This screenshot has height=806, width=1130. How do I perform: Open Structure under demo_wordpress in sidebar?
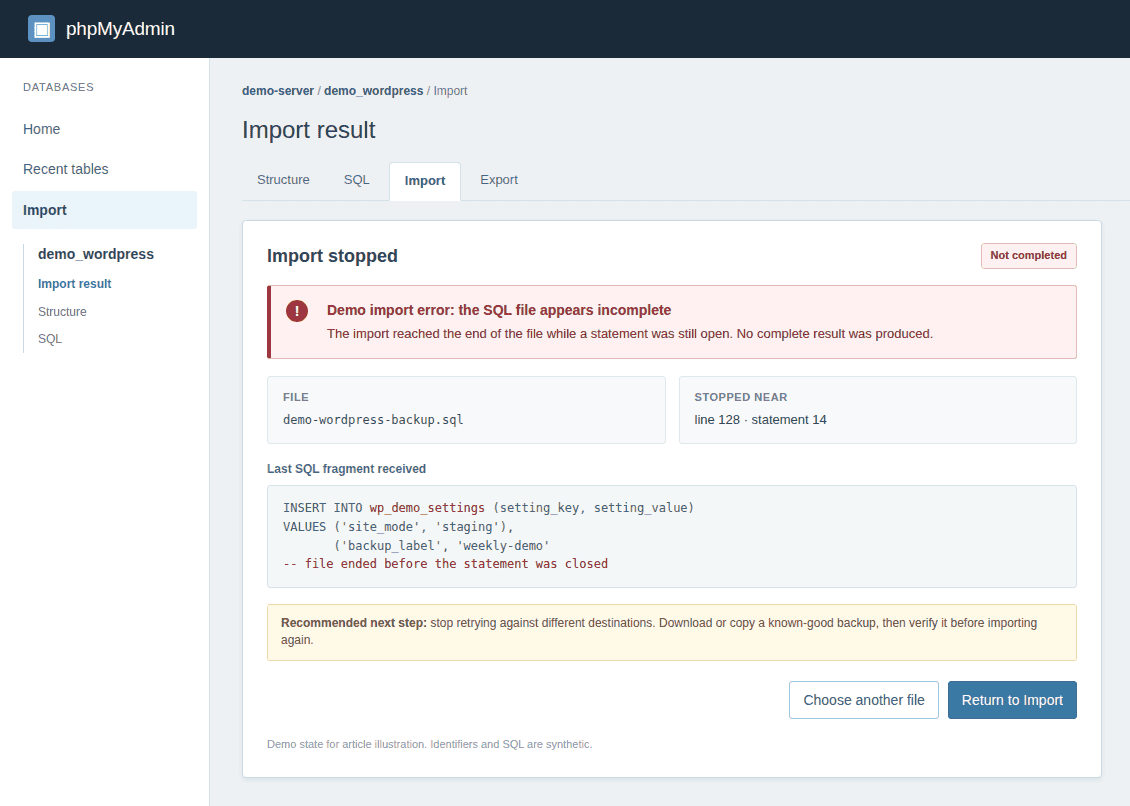(62, 311)
